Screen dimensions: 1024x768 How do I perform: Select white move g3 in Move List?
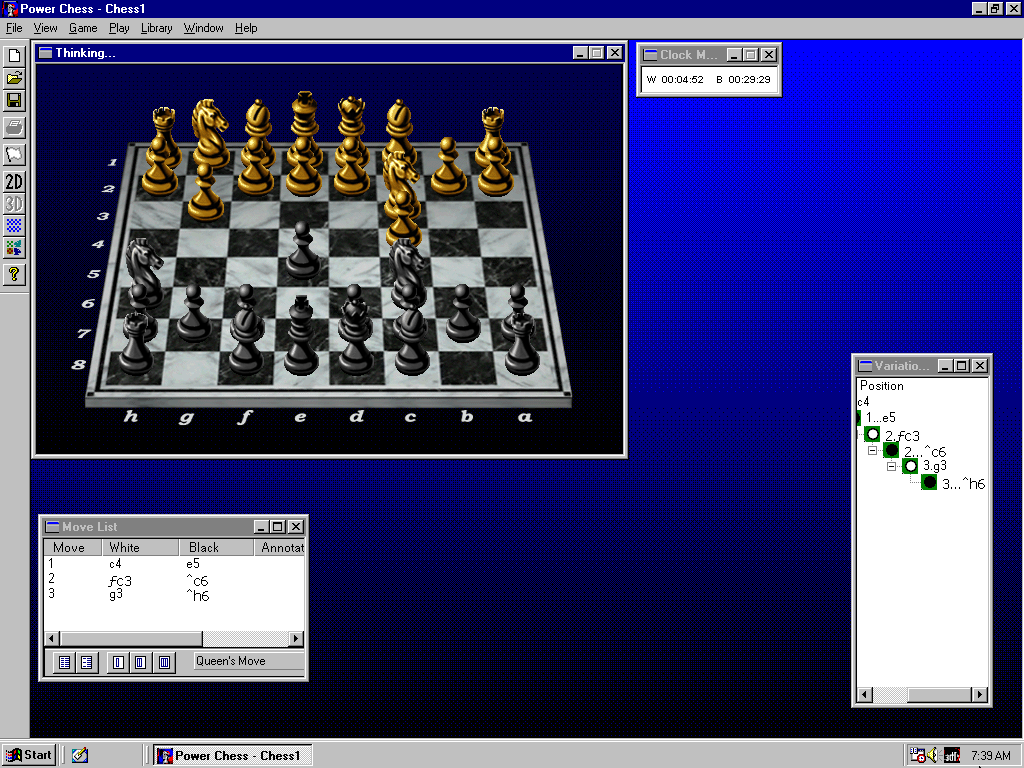[x=116, y=594]
